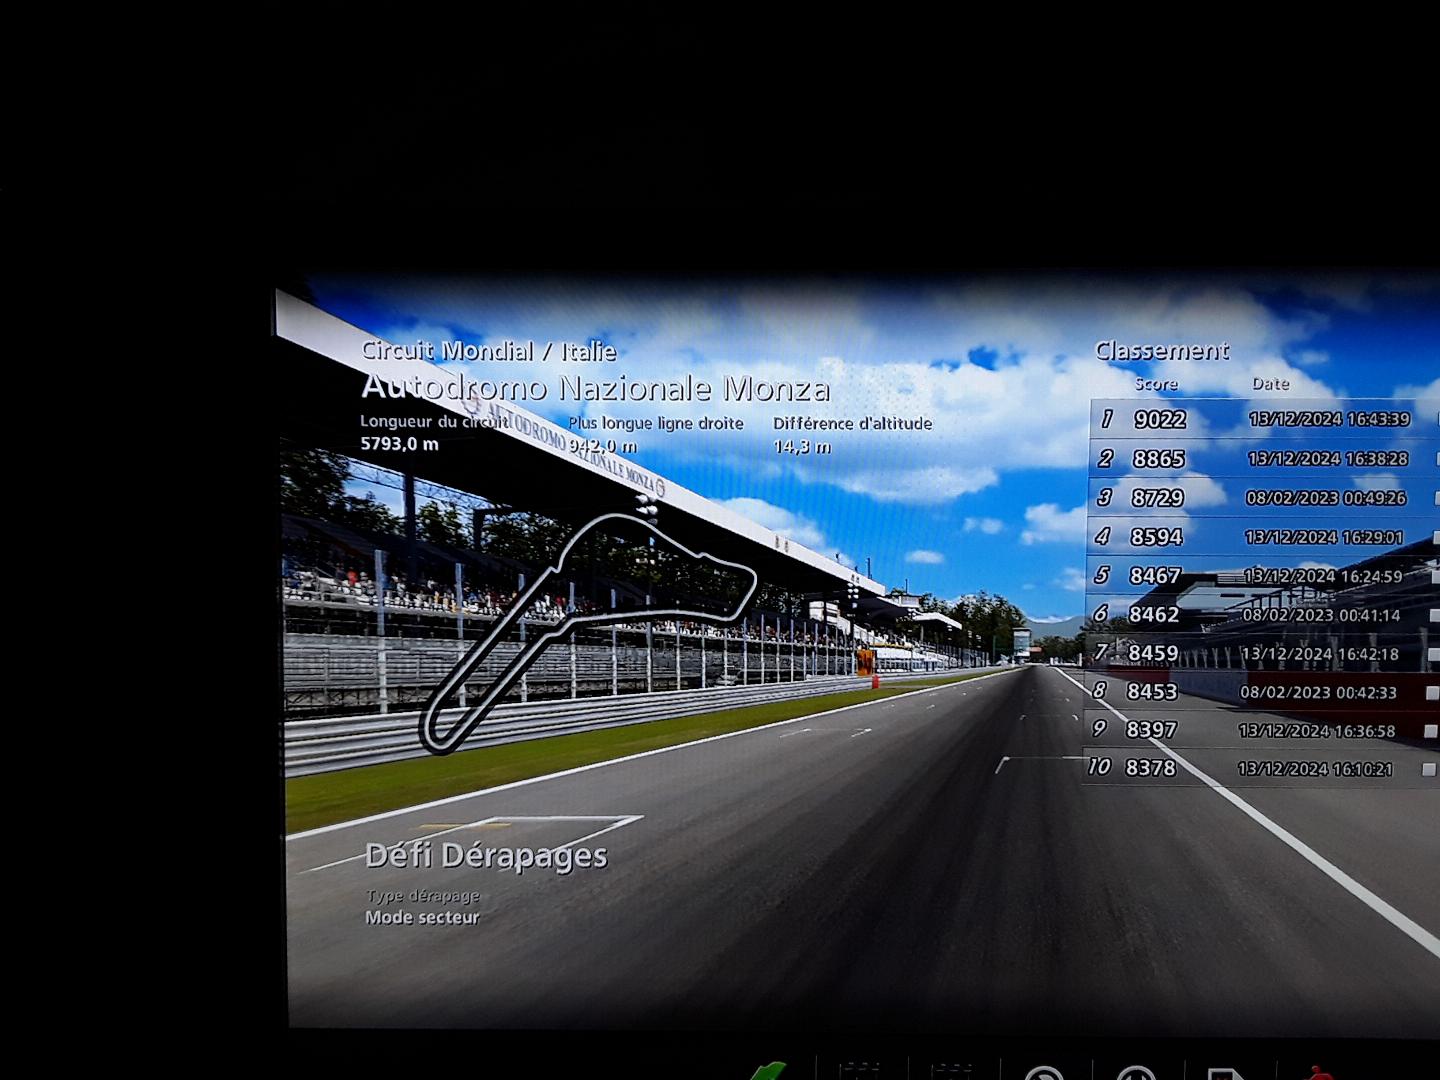The height and width of the screenshot is (1080, 1440).
Task: Click the Score column header
Action: (x=1156, y=384)
